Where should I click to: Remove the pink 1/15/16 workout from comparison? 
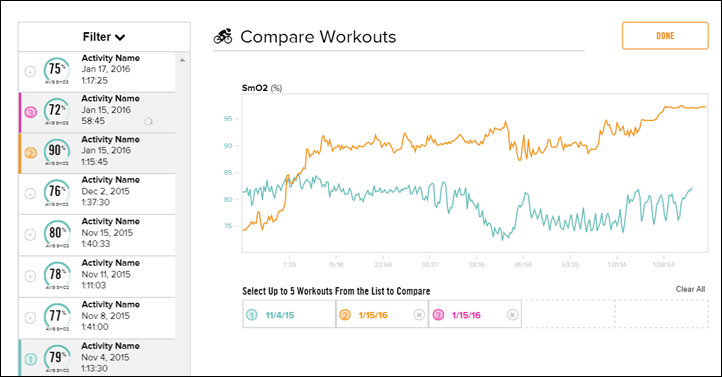click(x=512, y=315)
